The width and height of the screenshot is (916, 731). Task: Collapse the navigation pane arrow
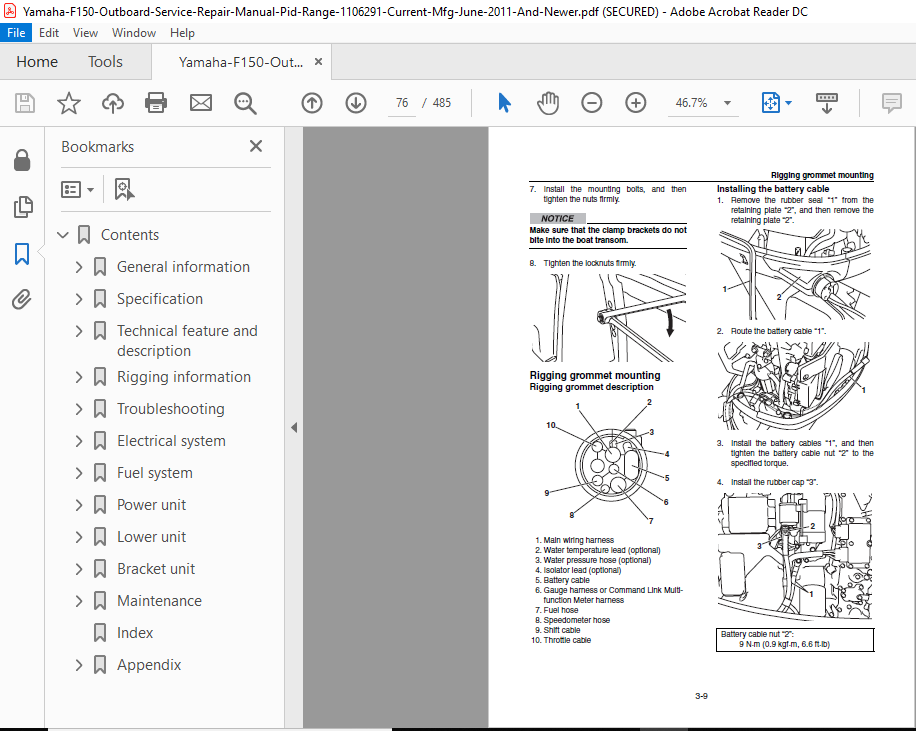click(x=294, y=428)
